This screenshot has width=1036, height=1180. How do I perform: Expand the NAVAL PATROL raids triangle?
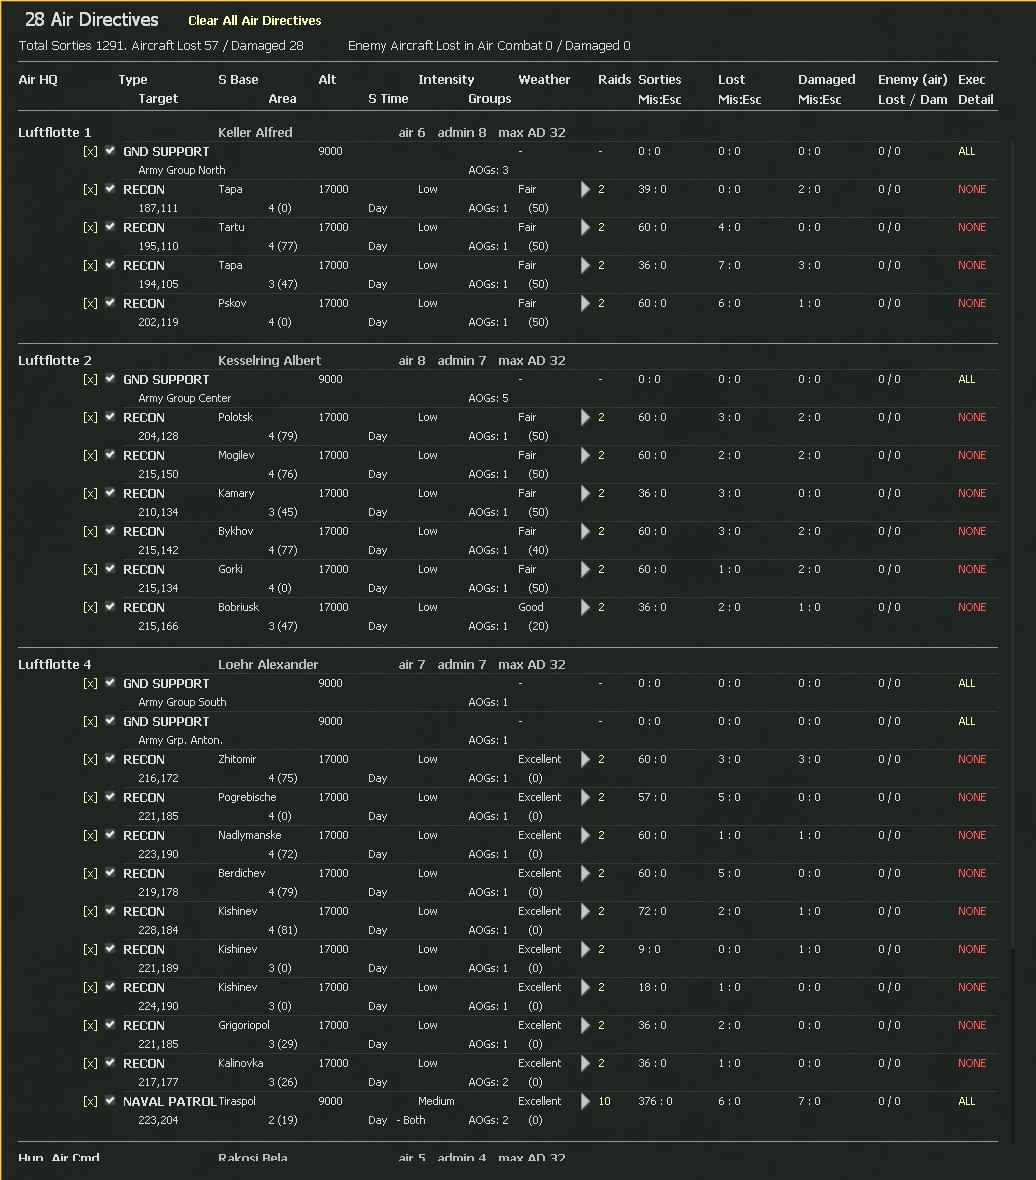[x=586, y=1102]
